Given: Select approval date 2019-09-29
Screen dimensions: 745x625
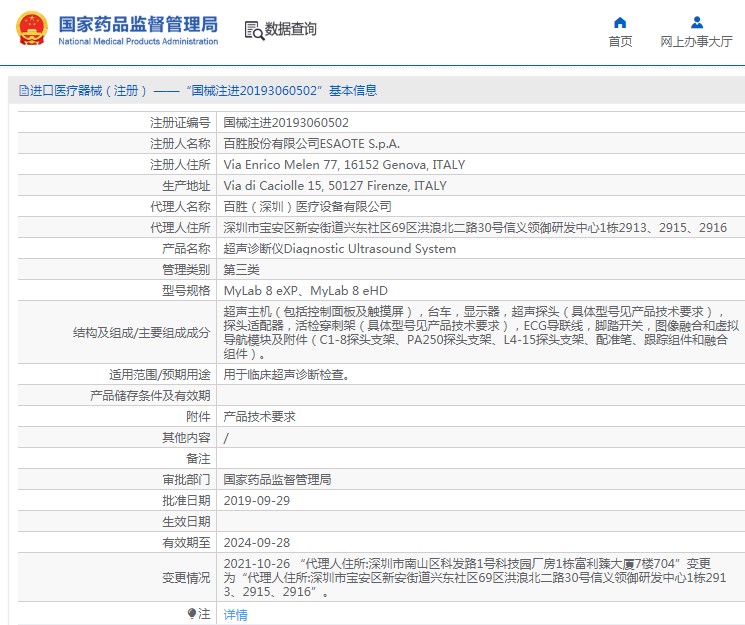Looking at the screenshot, I should [257, 500].
